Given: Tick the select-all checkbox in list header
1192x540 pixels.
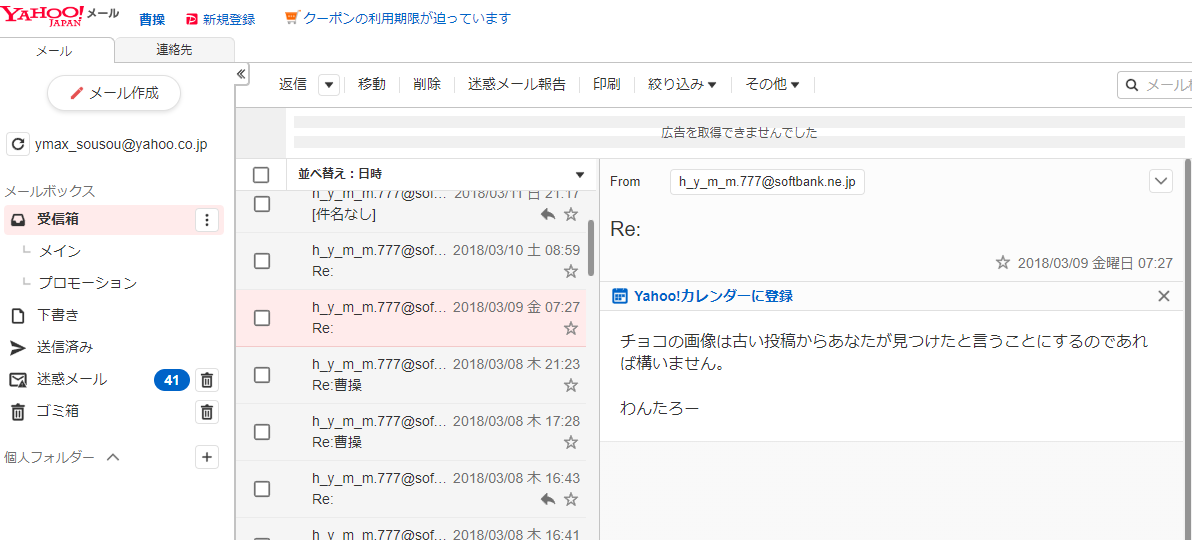Looking at the screenshot, I should pos(261,175).
